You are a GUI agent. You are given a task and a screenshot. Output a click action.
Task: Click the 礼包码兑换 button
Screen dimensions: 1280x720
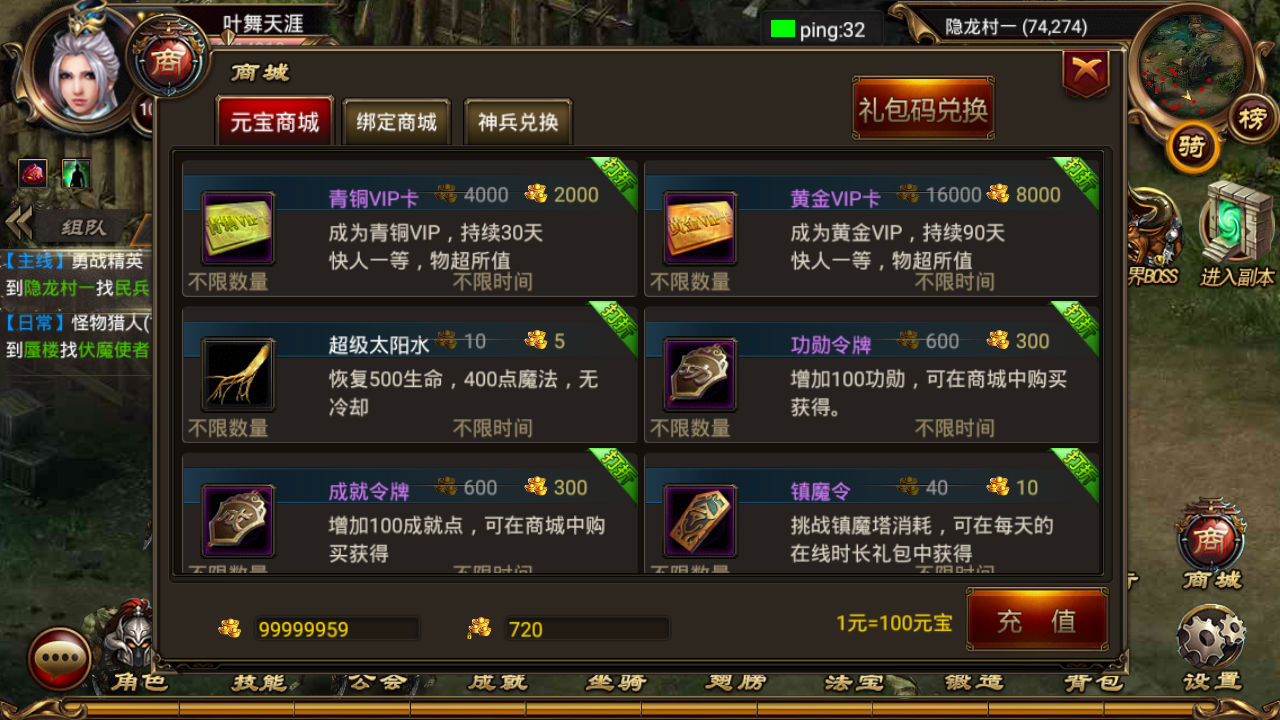(923, 108)
